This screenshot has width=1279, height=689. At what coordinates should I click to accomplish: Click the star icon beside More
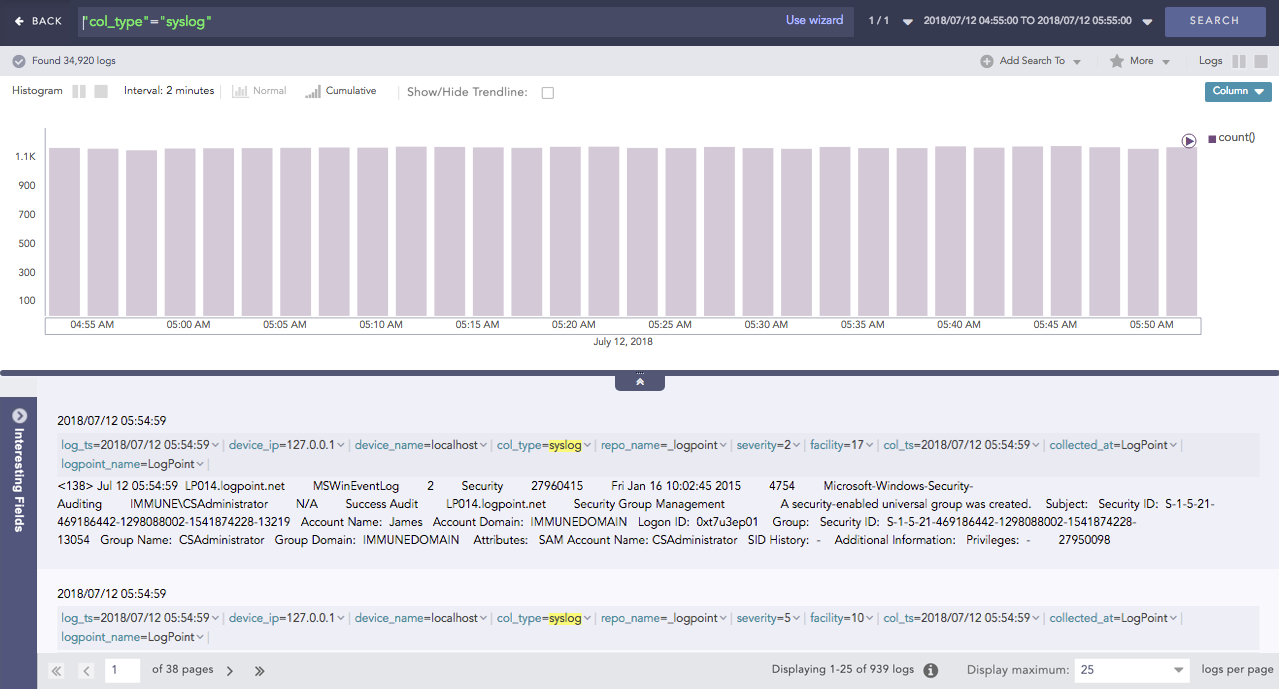coord(1119,60)
